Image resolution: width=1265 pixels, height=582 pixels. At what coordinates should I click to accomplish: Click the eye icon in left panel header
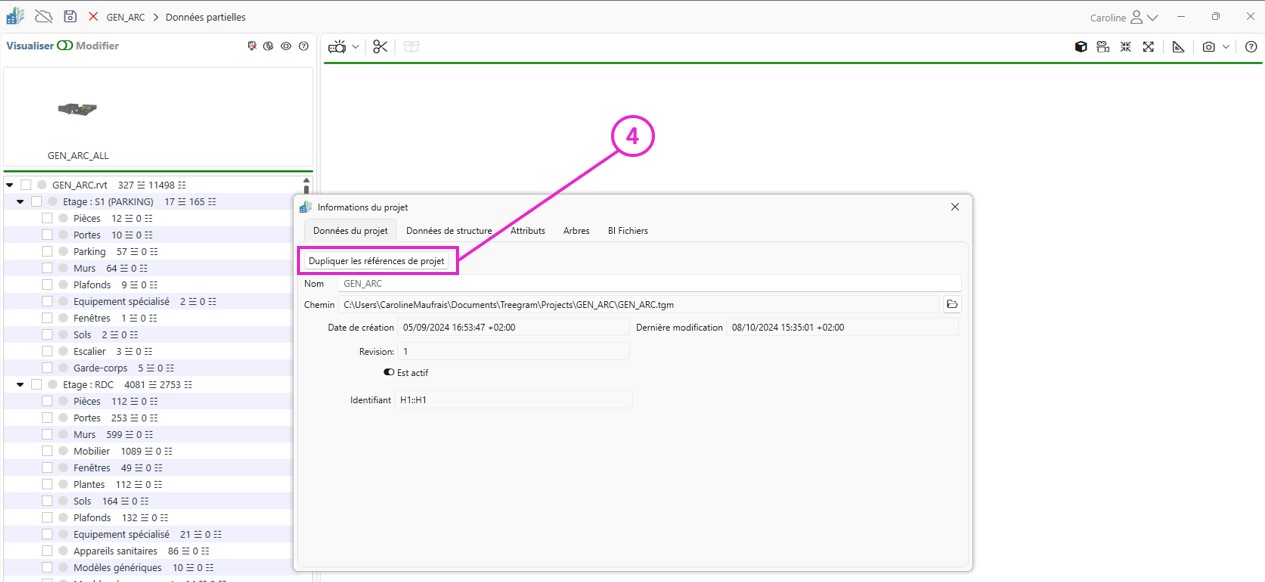coord(286,46)
